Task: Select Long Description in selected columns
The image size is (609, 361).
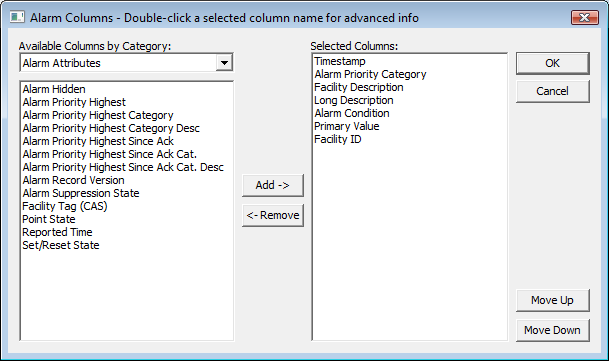Action: coord(354,100)
